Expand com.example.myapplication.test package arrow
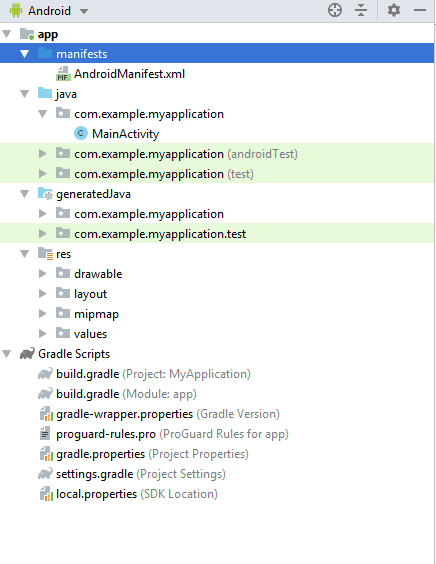 [x=42, y=234]
